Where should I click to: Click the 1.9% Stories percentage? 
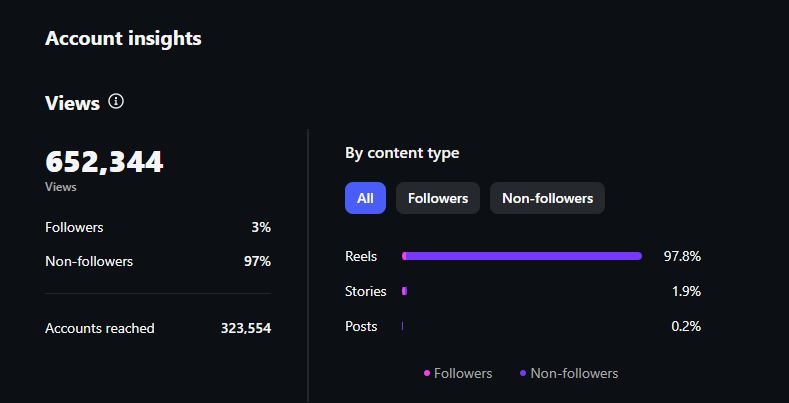pos(686,291)
